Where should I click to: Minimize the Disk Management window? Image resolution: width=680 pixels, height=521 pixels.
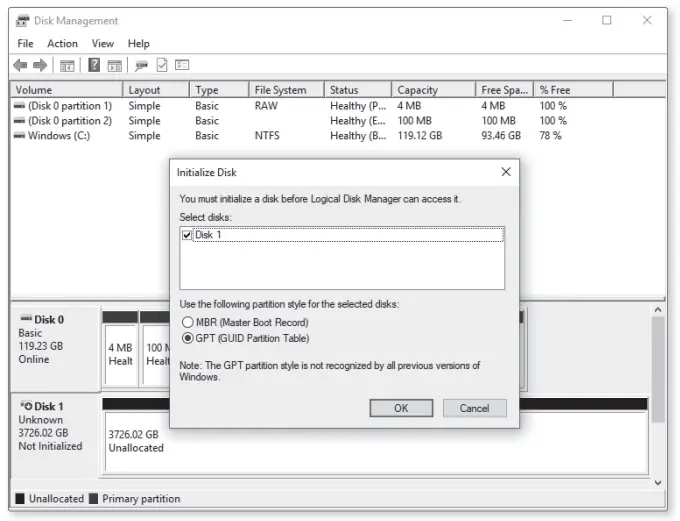point(567,20)
